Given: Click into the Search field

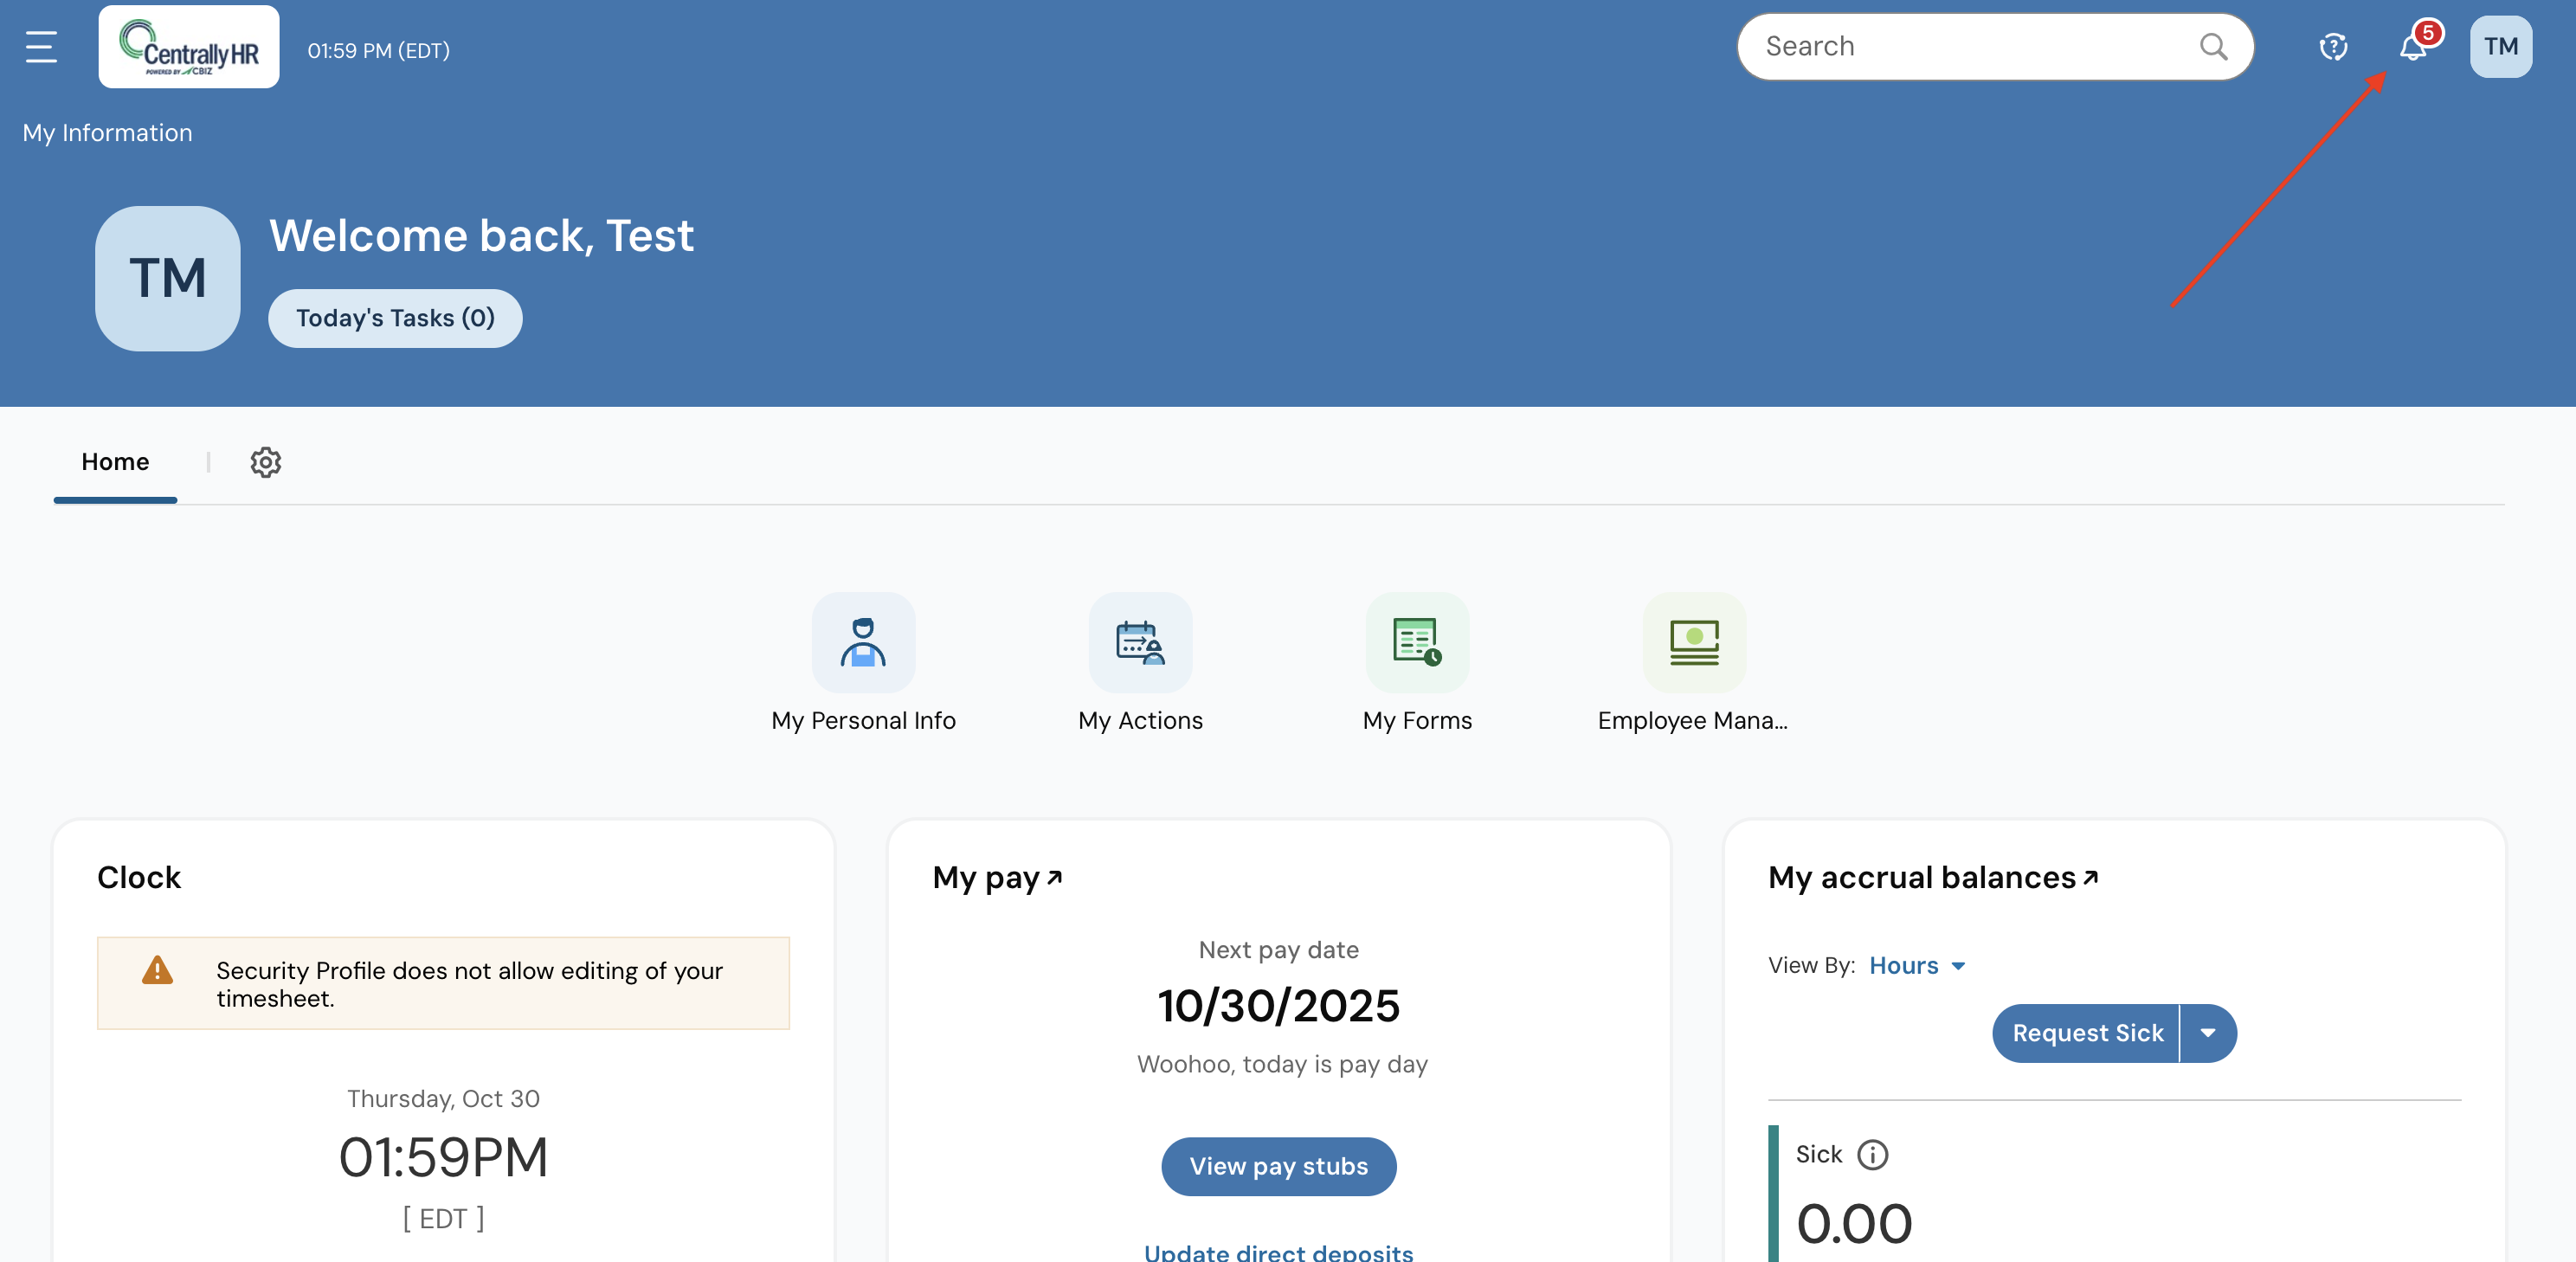Looking at the screenshot, I should click(1960, 46).
